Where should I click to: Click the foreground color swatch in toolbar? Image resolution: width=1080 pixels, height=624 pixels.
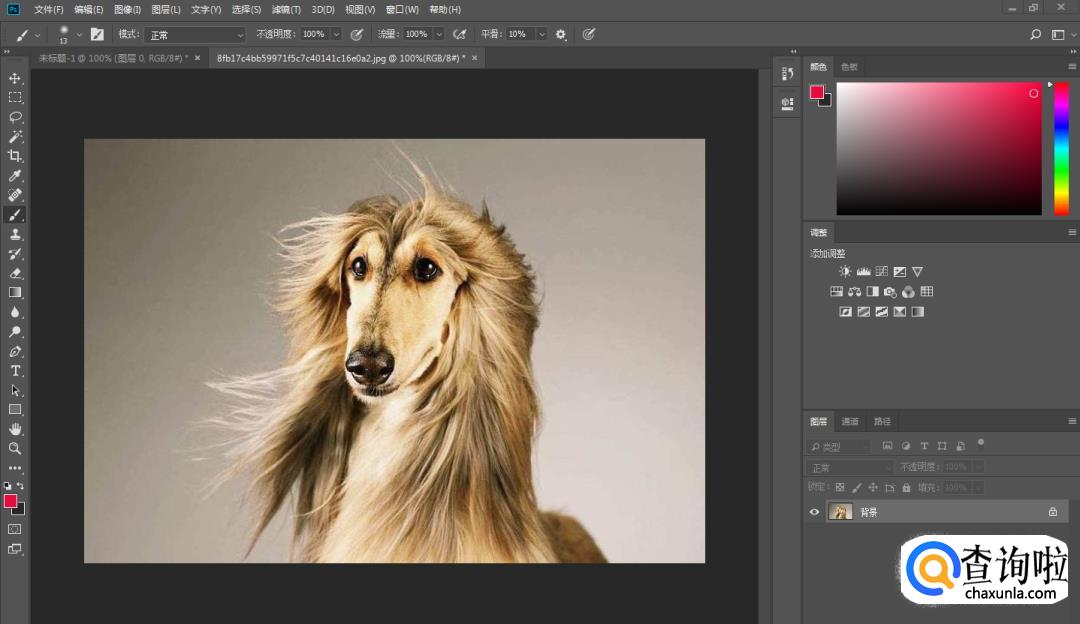tap(10, 501)
